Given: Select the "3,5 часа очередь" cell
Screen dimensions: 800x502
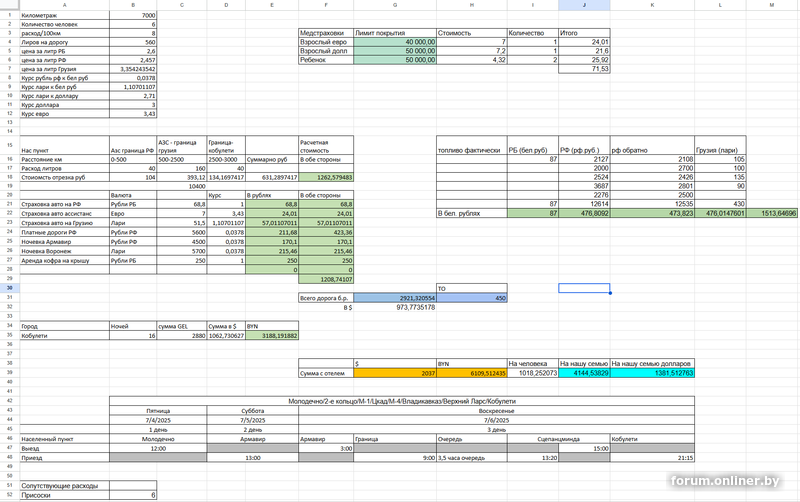Looking at the screenshot, I should point(472,458).
